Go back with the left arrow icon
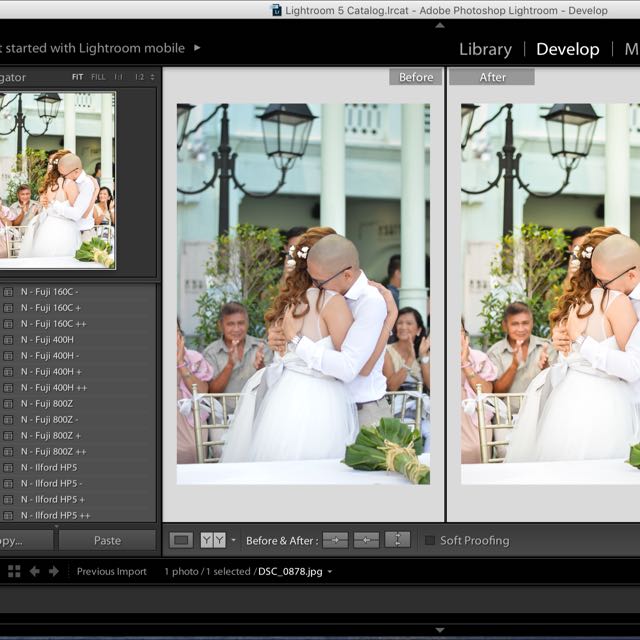Image resolution: width=640 pixels, height=640 pixels. [34, 571]
